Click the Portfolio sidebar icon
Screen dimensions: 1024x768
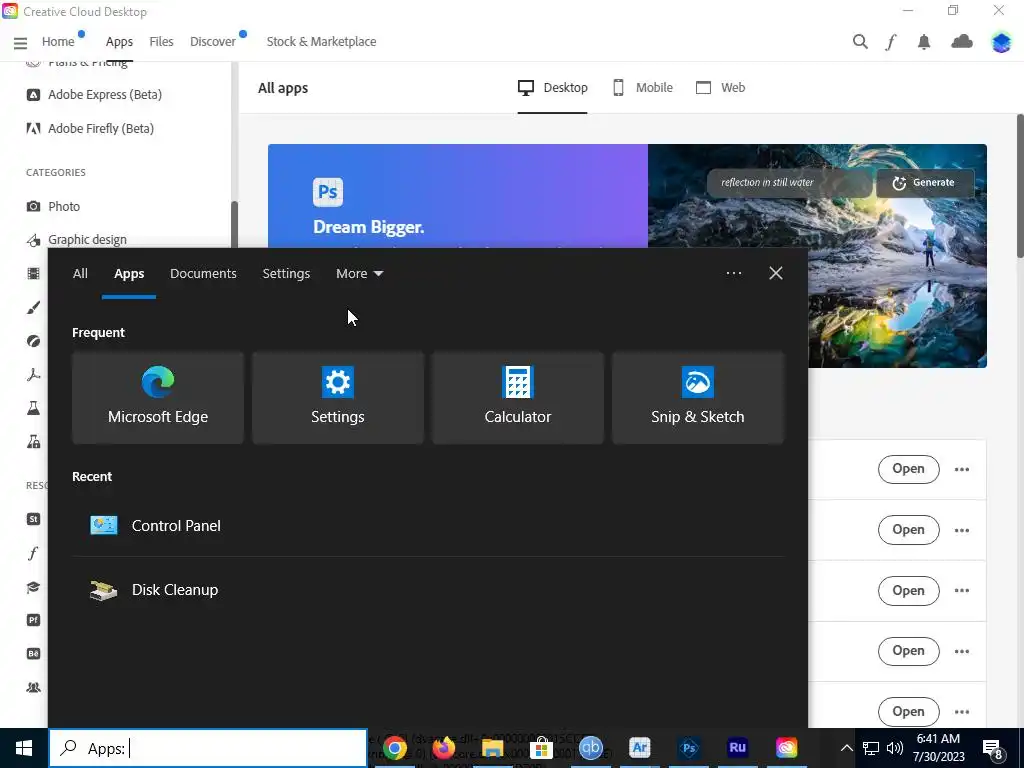tap(33, 620)
